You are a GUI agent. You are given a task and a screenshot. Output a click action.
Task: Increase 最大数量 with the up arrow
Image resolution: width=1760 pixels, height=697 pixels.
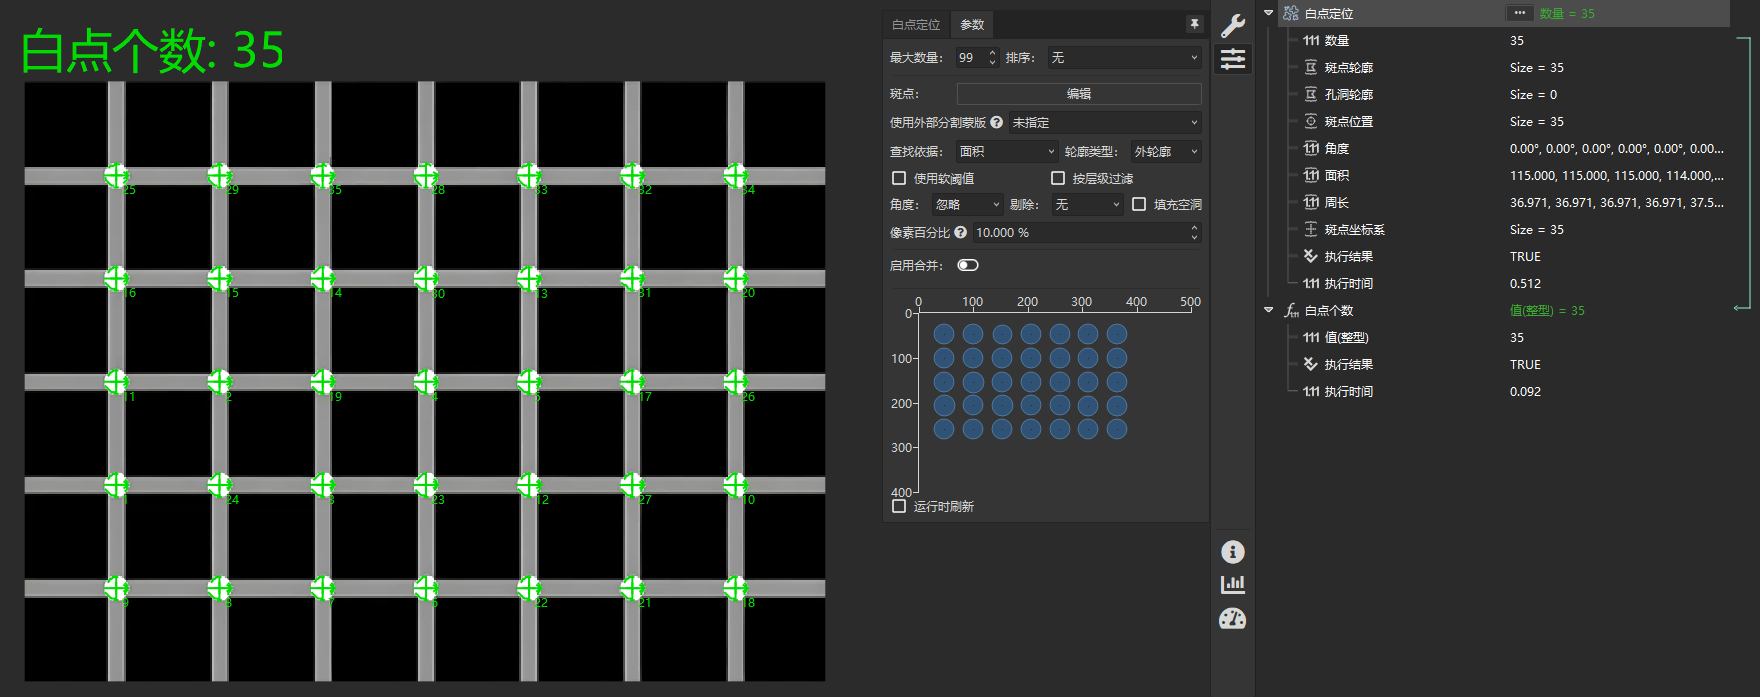(992, 53)
